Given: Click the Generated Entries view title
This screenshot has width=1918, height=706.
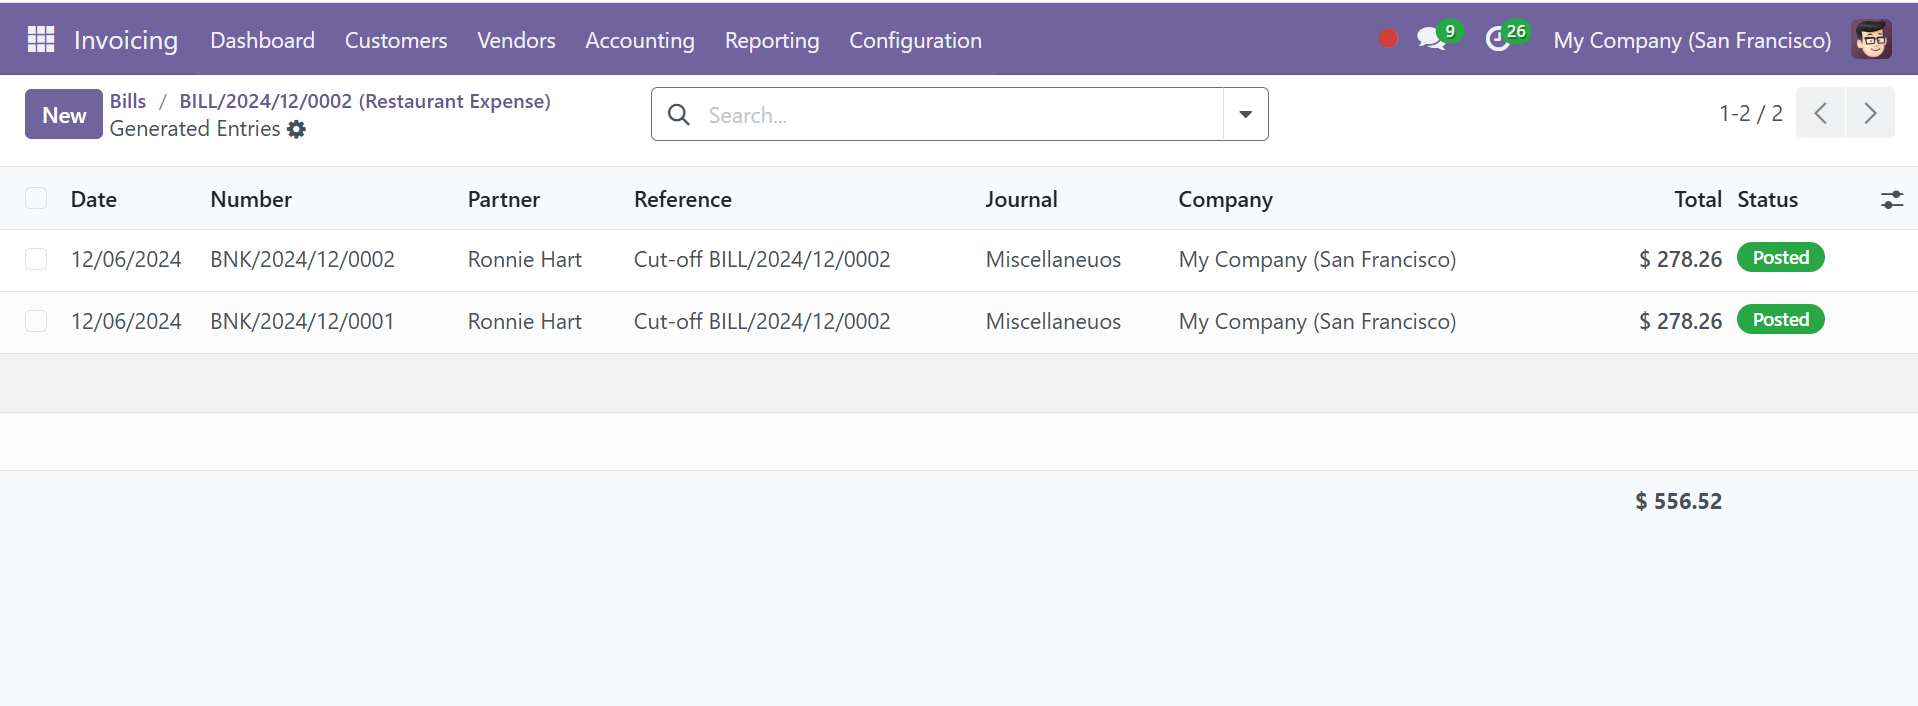Looking at the screenshot, I should click(x=195, y=129).
